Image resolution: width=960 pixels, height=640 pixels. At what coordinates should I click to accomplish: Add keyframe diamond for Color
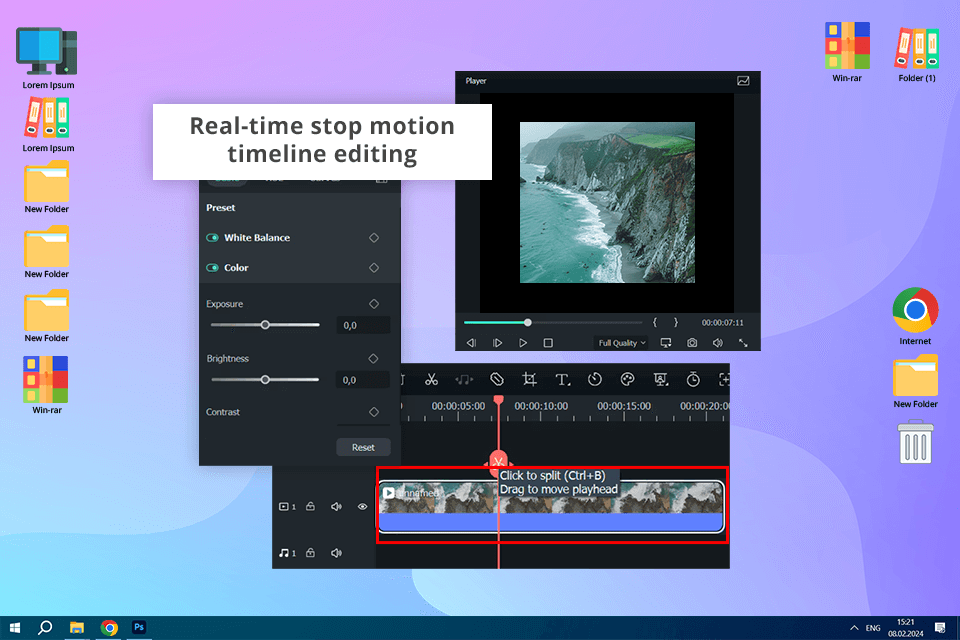pyautogui.click(x=374, y=268)
